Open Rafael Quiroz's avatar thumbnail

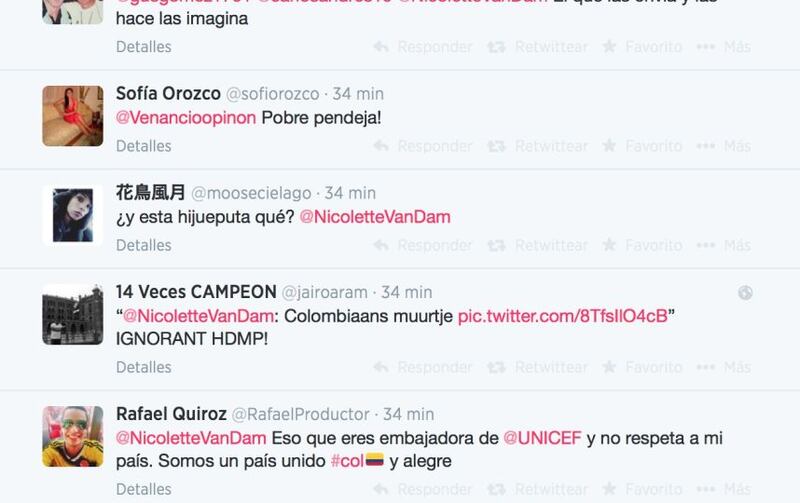coord(73,437)
